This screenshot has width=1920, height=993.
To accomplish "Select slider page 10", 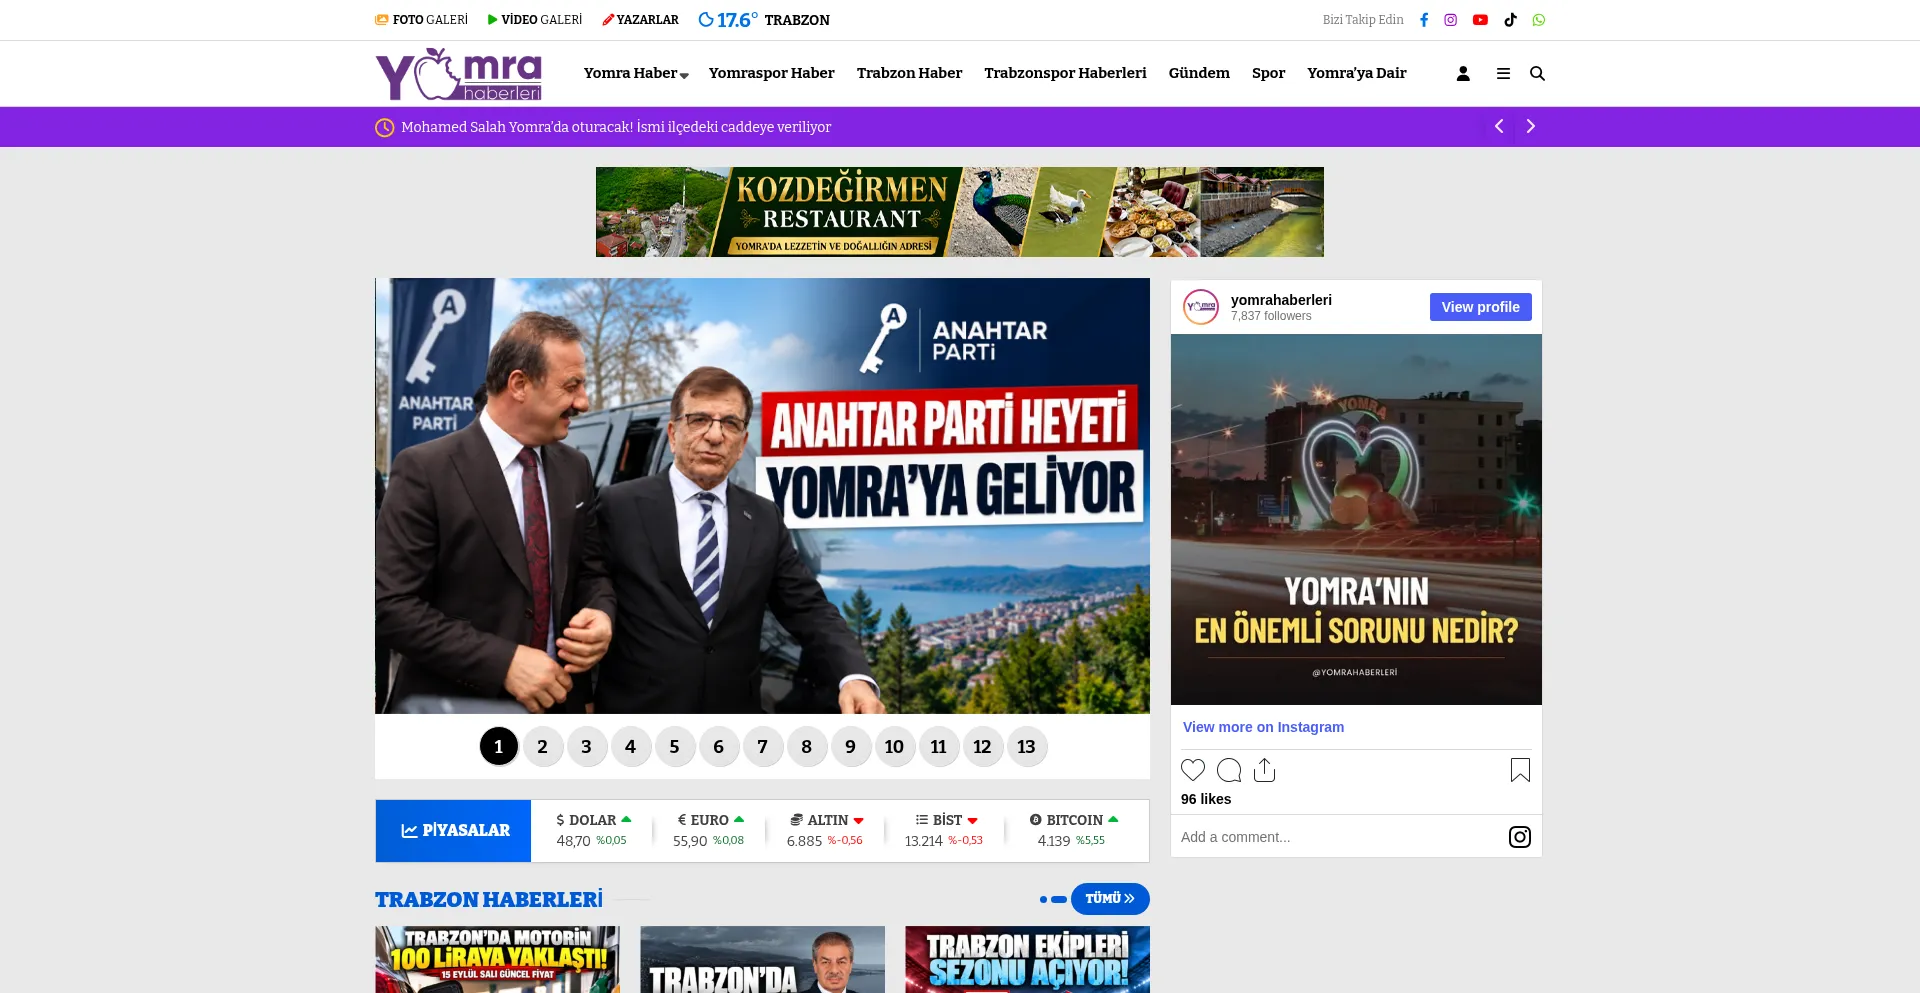I will point(894,746).
